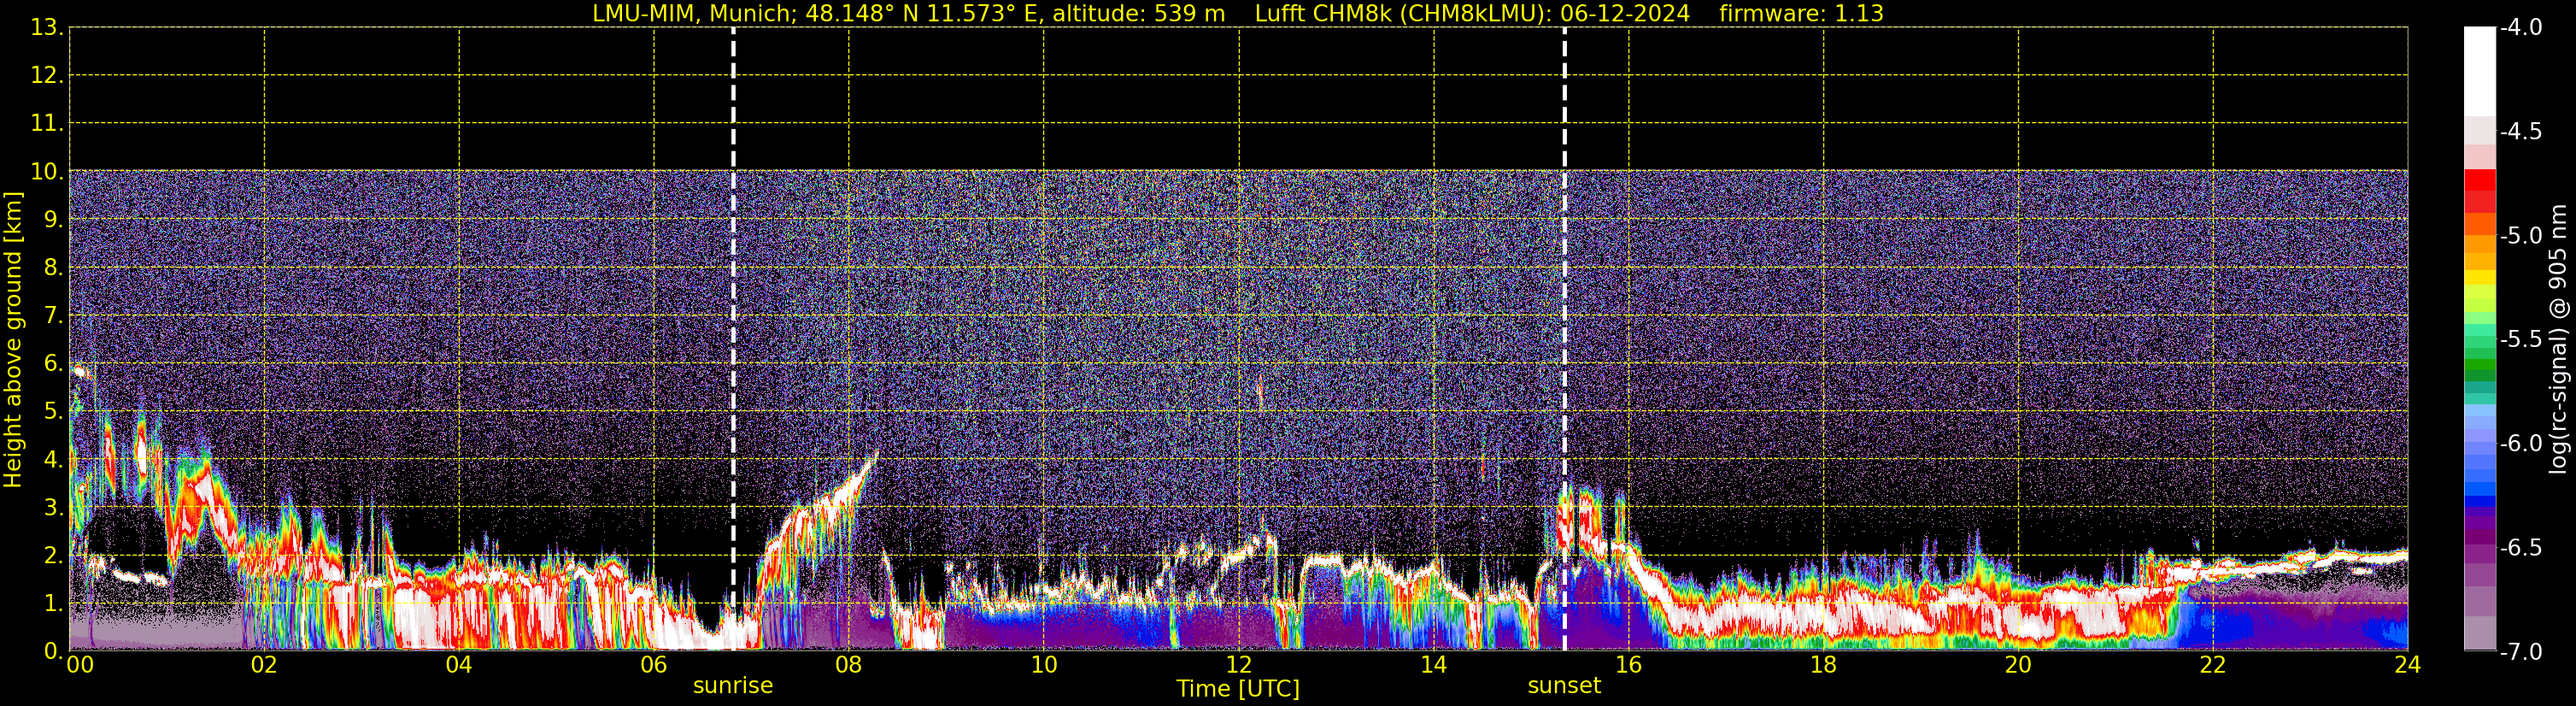
Task: Click the '20' time axis tick label
Action: [x=2018, y=665]
